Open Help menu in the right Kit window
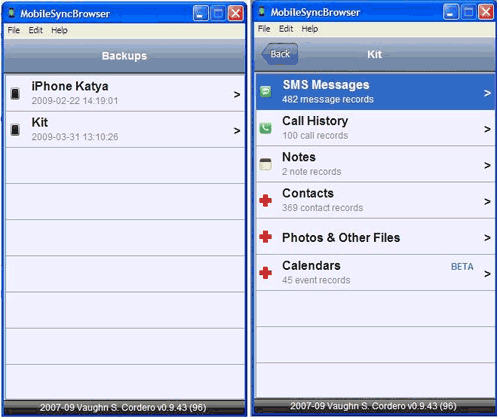The image size is (500, 419). coord(310,29)
